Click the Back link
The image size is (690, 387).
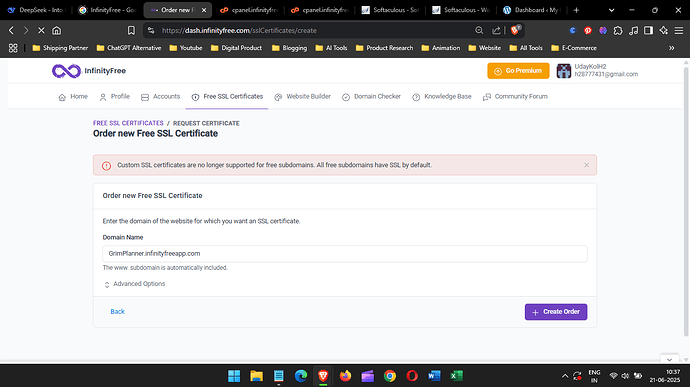point(117,312)
